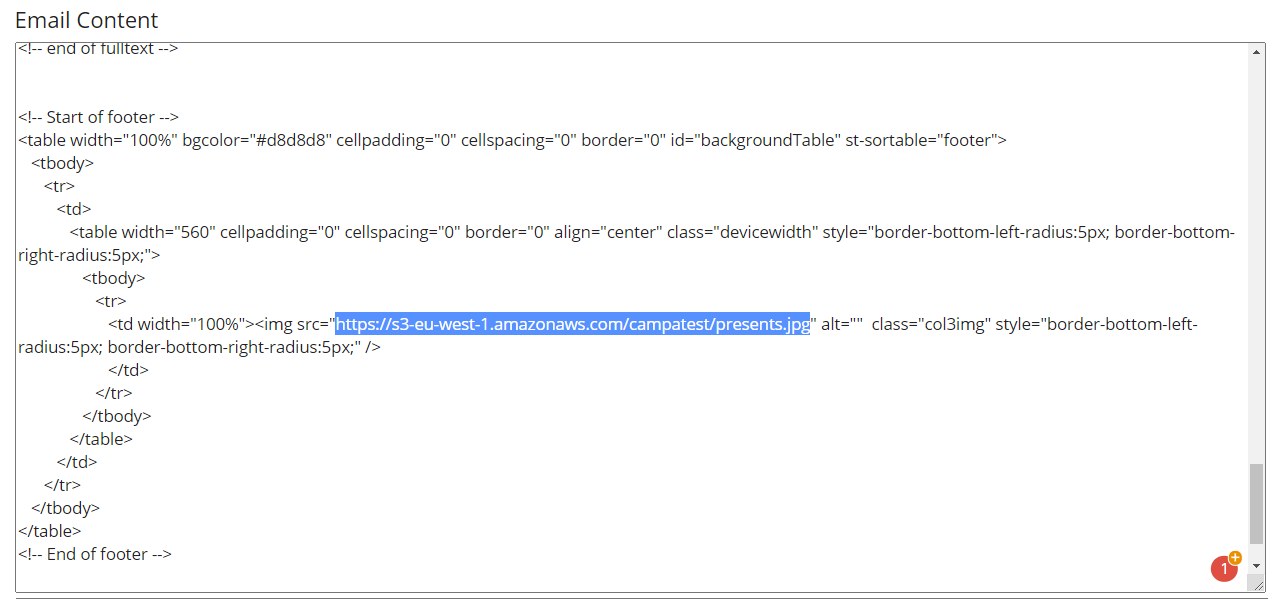This screenshot has height=599, width=1281.
Task: Click the final closing </table> tag line
Action: 50,531
